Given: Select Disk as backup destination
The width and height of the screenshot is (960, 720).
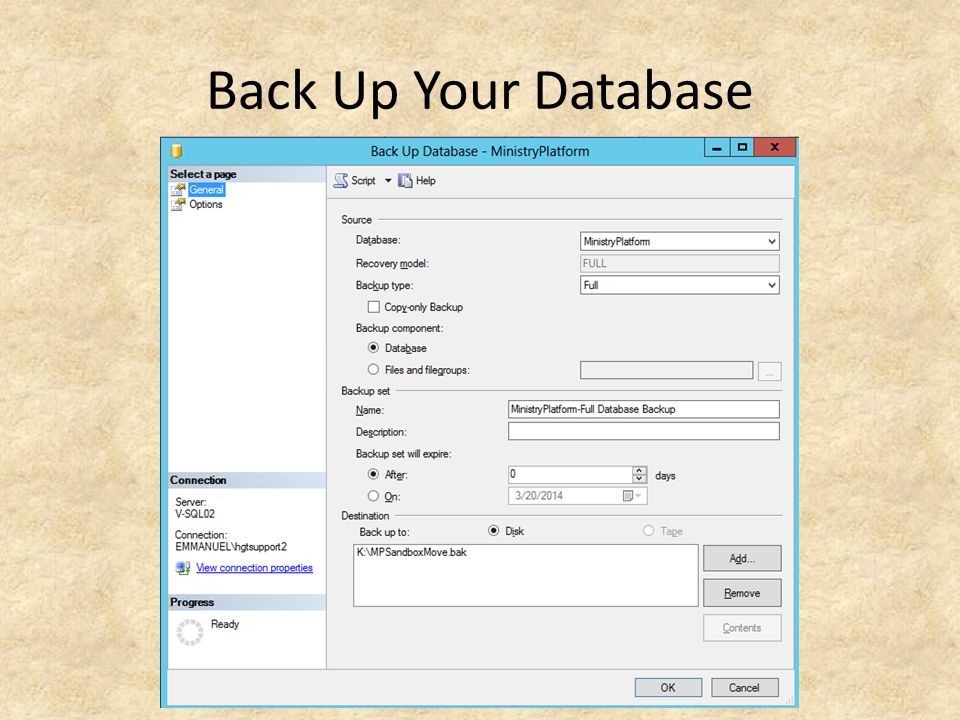Looking at the screenshot, I should [x=493, y=531].
